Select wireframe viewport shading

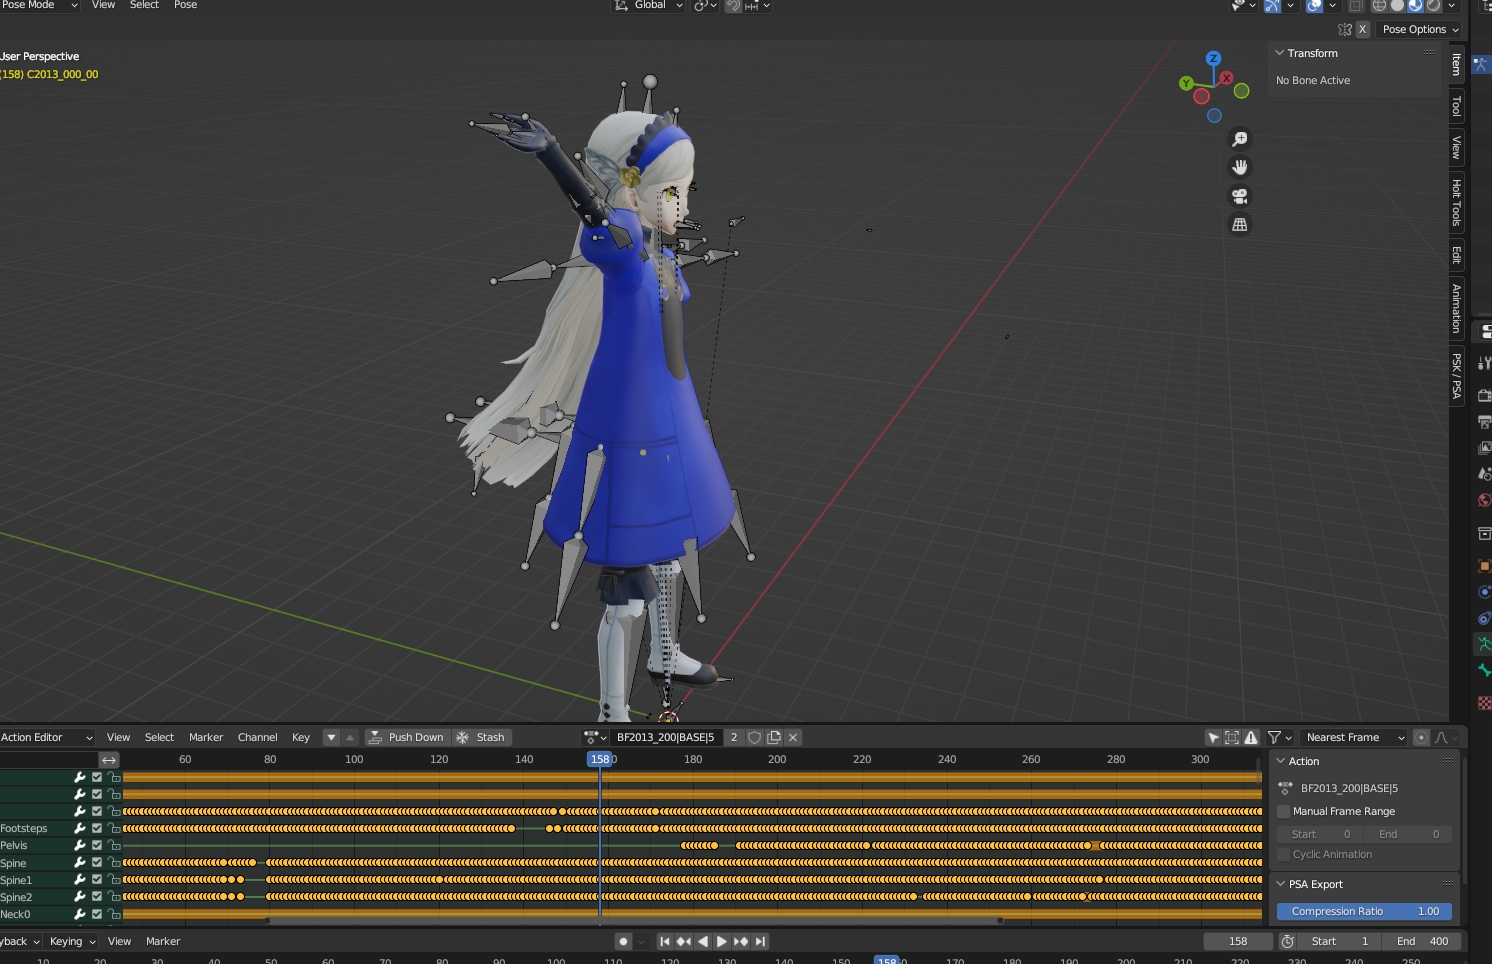click(x=1379, y=5)
